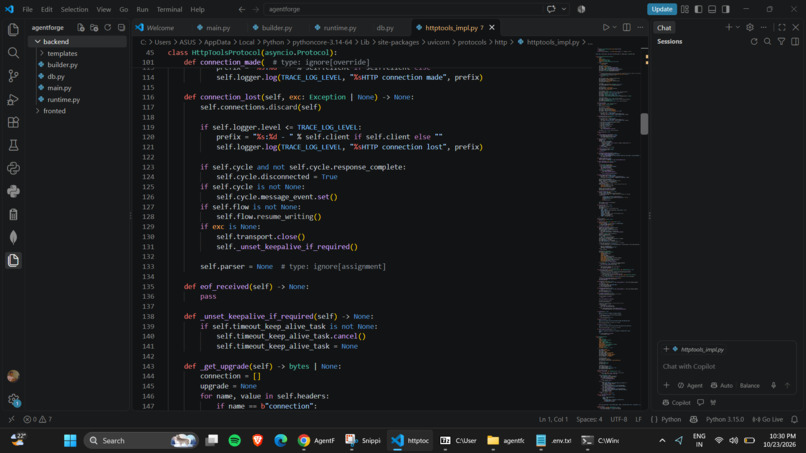Toggle the bottom panel

click(x=712, y=9)
